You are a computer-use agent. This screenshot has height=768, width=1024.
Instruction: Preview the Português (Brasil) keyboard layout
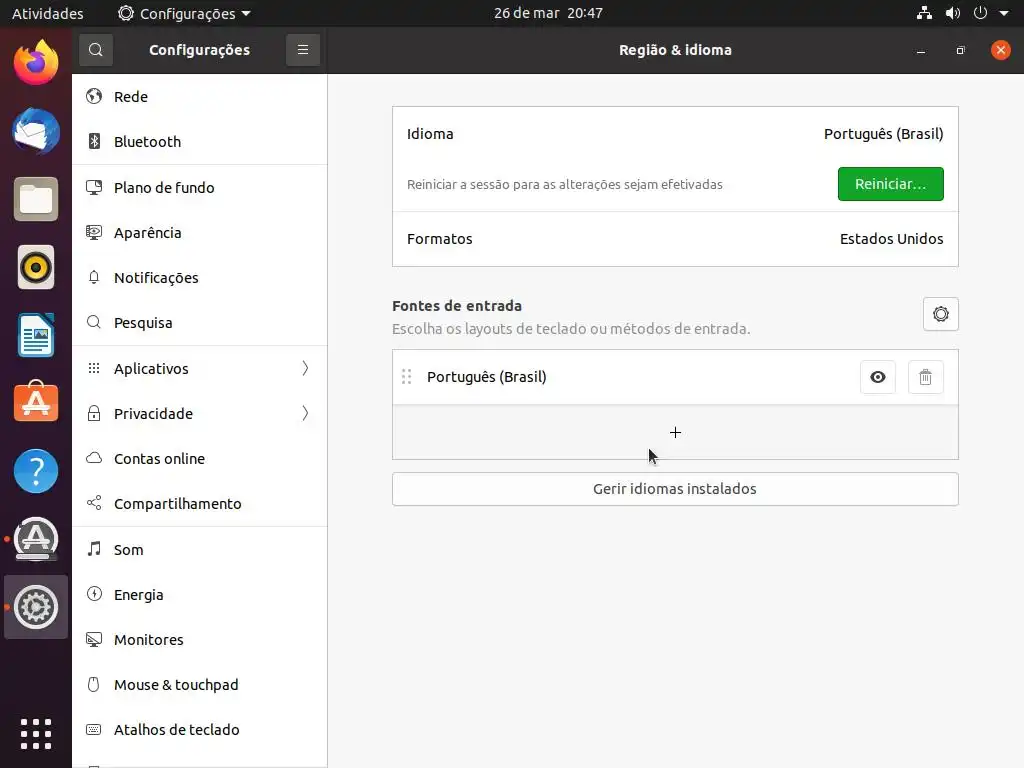tap(877, 377)
